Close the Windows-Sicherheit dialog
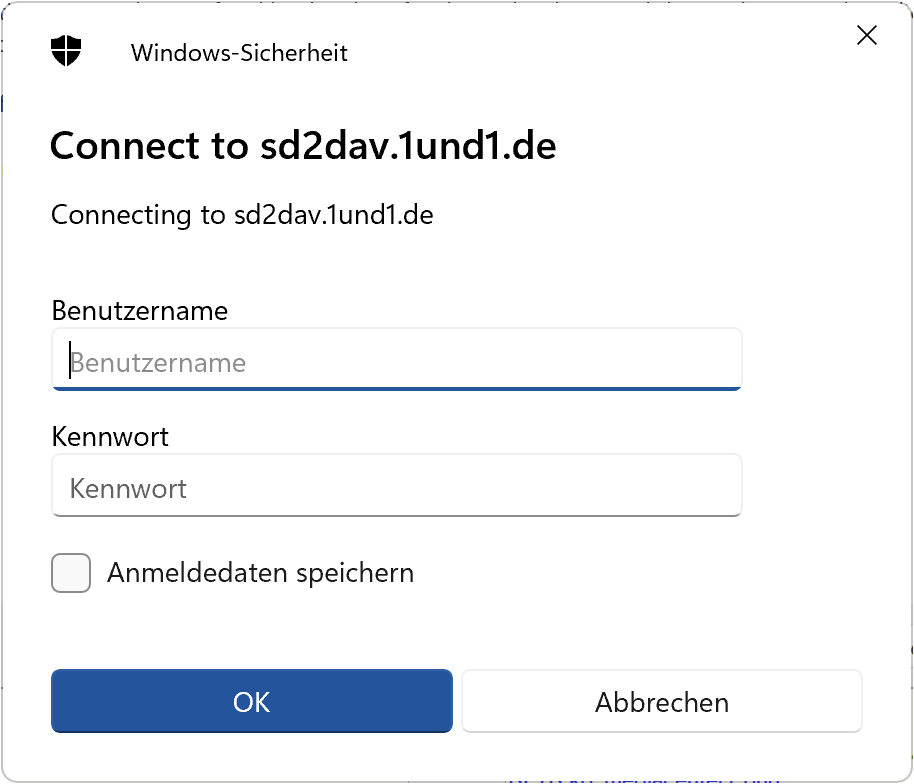The height and width of the screenshot is (784, 914). pyautogui.click(x=866, y=35)
